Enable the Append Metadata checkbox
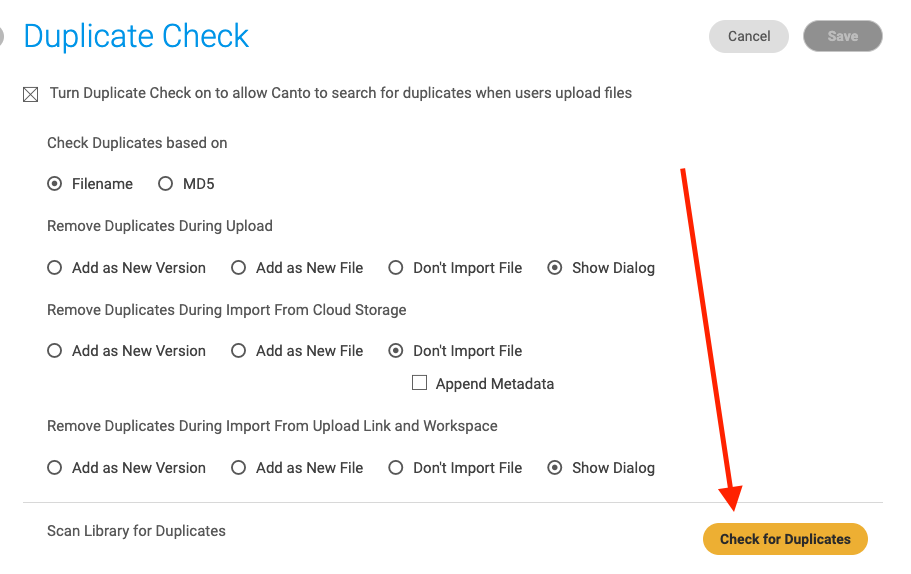 [419, 383]
